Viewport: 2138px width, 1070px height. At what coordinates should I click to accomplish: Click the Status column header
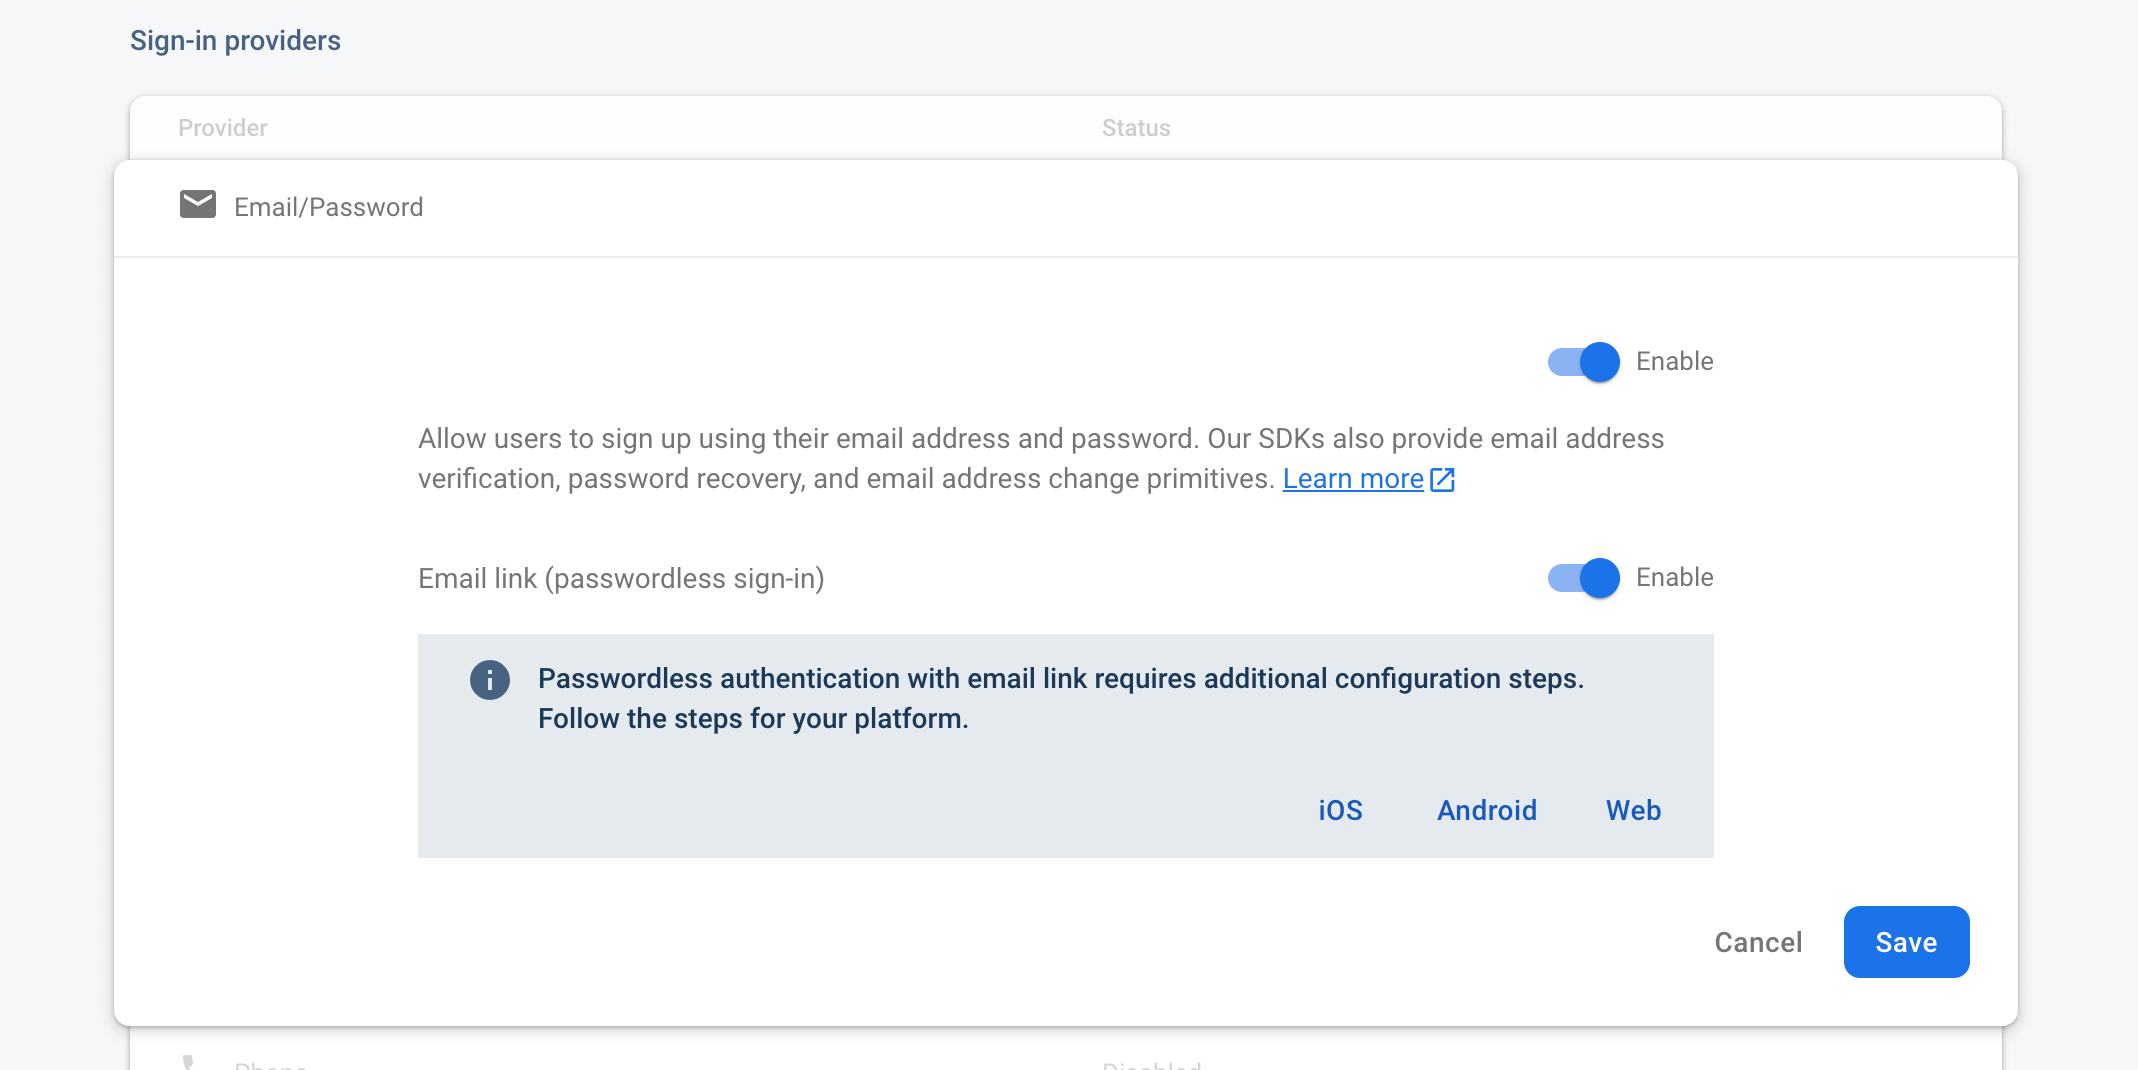click(x=1135, y=128)
